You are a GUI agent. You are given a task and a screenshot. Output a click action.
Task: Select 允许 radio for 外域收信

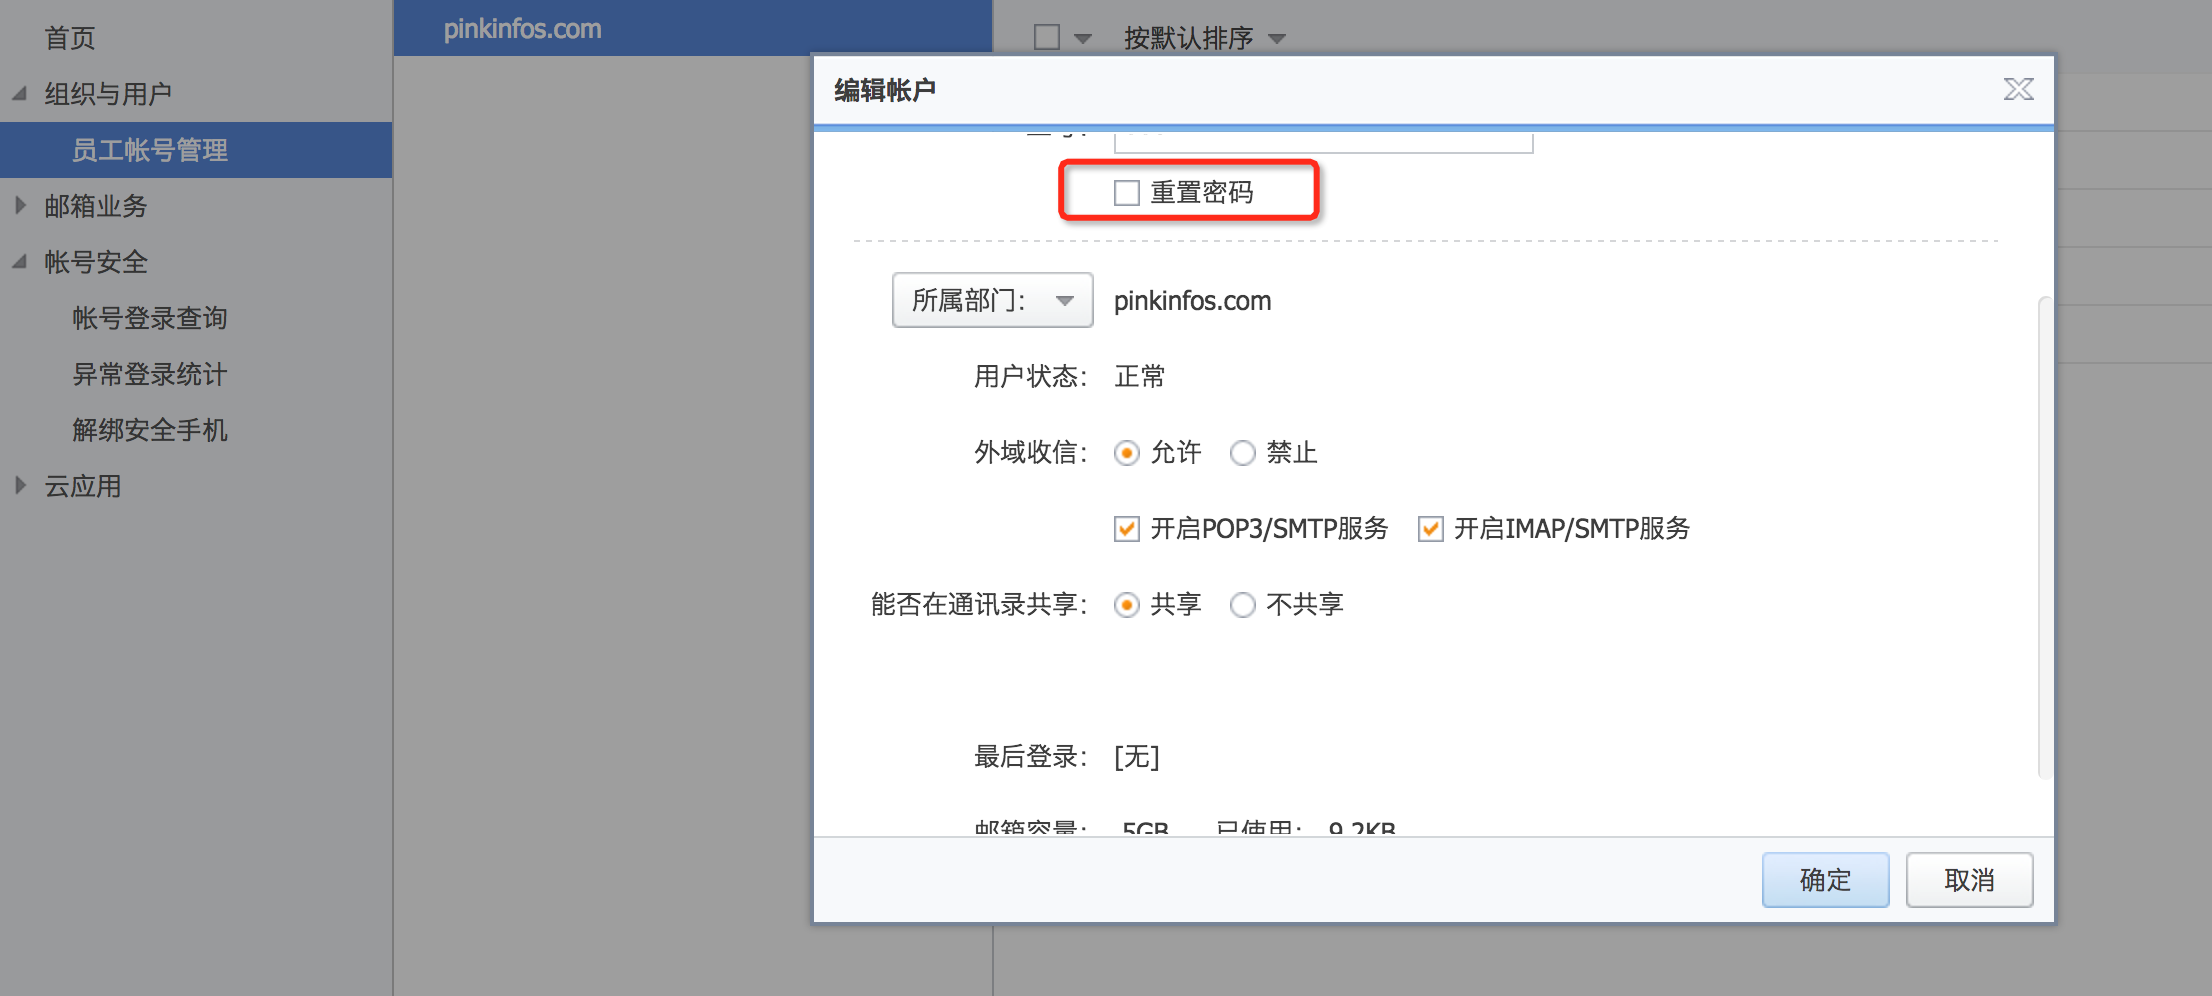coord(1127,453)
